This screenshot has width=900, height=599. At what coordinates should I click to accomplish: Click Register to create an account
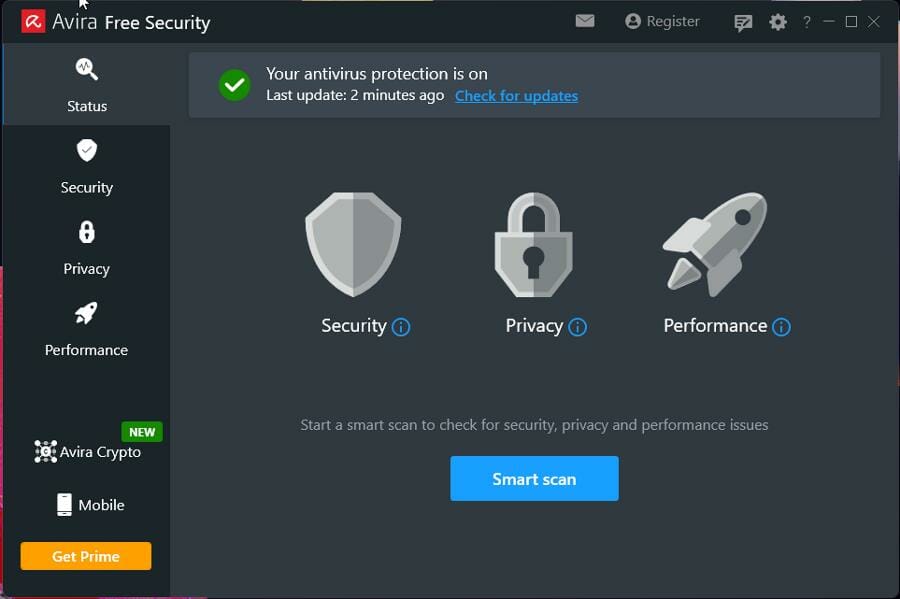662,21
